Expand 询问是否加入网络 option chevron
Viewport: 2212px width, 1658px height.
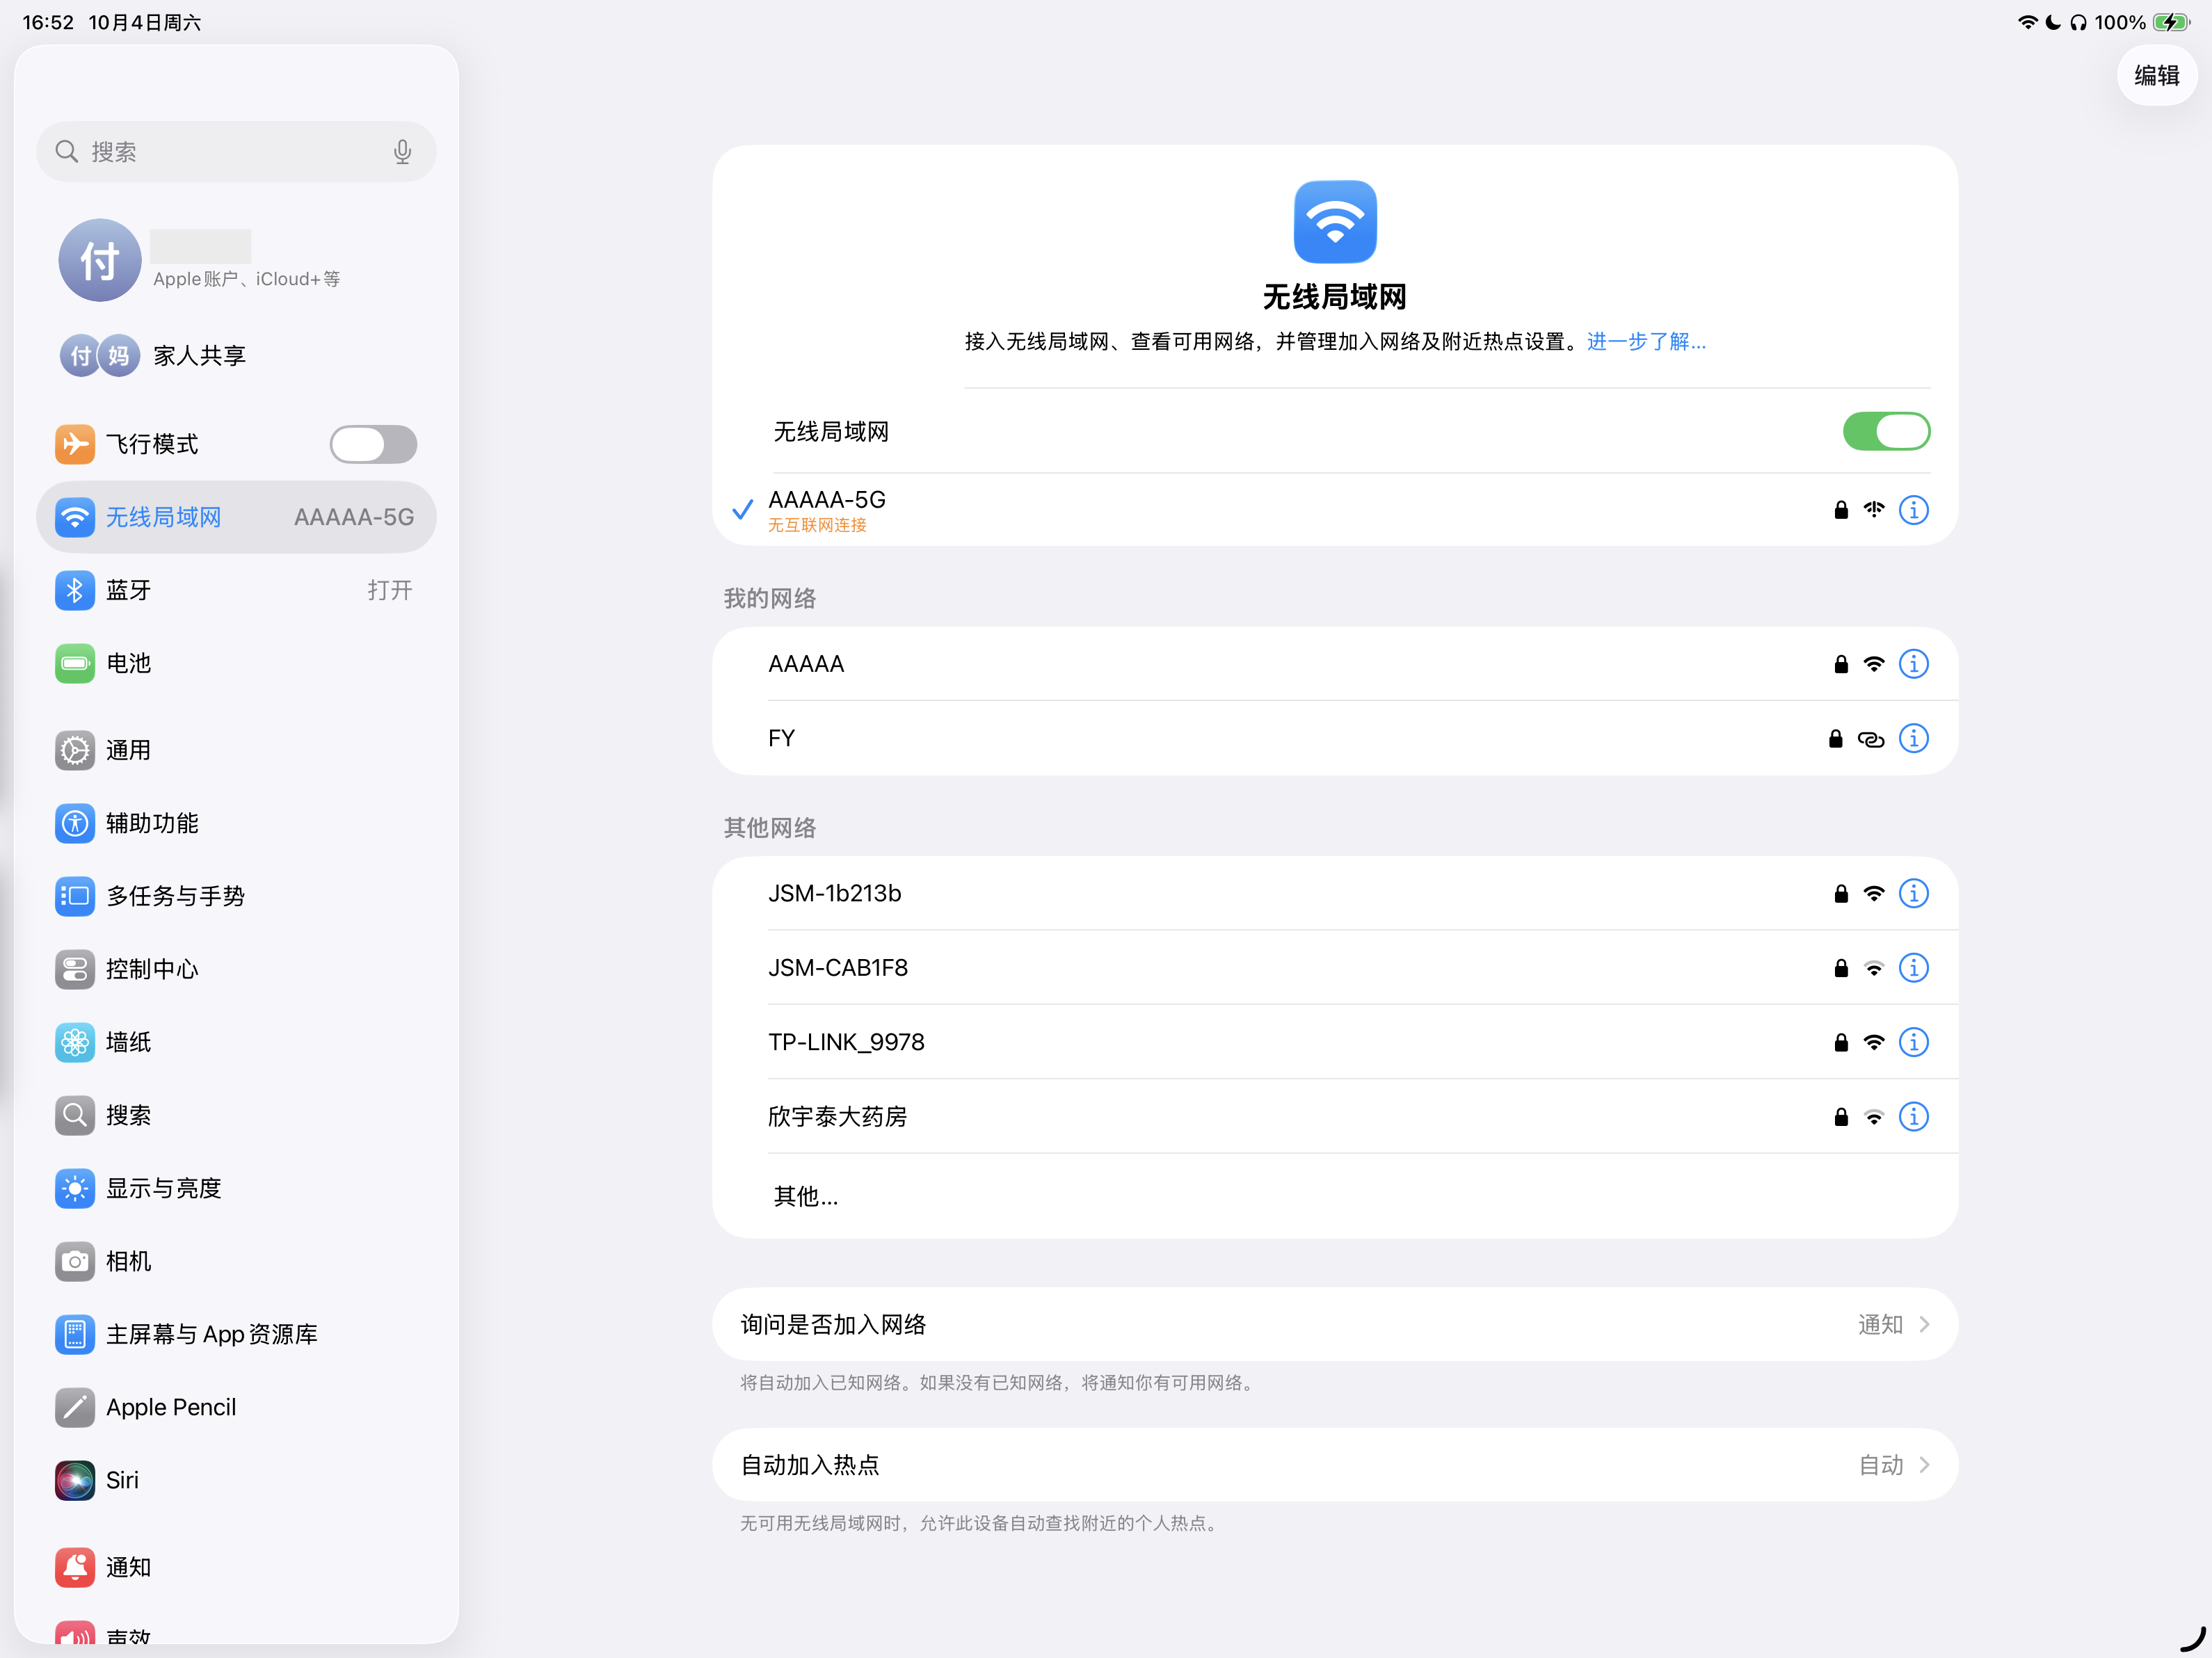pyautogui.click(x=1923, y=1324)
